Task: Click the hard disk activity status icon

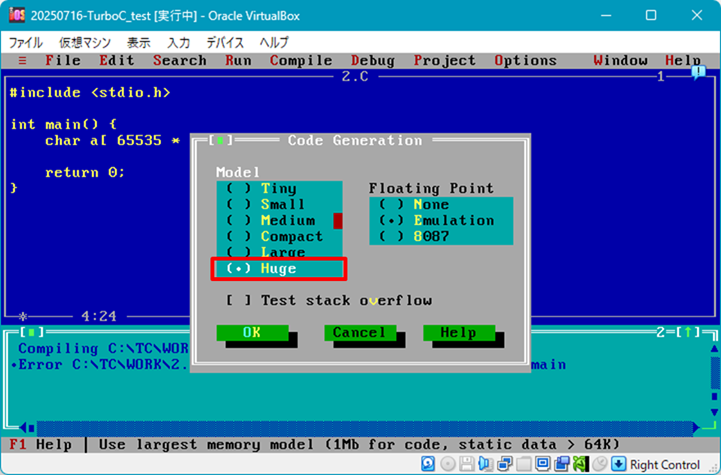Action: [428, 464]
